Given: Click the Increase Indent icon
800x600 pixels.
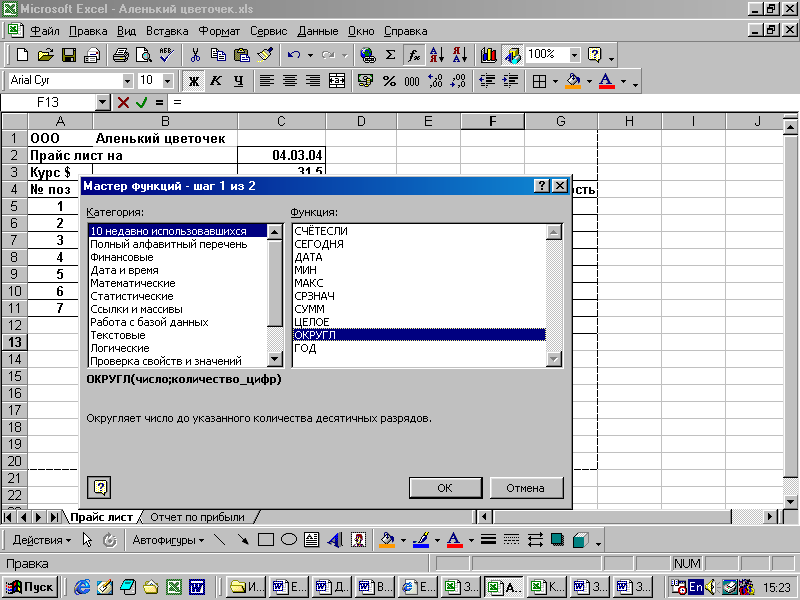Looking at the screenshot, I should pos(510,81).
